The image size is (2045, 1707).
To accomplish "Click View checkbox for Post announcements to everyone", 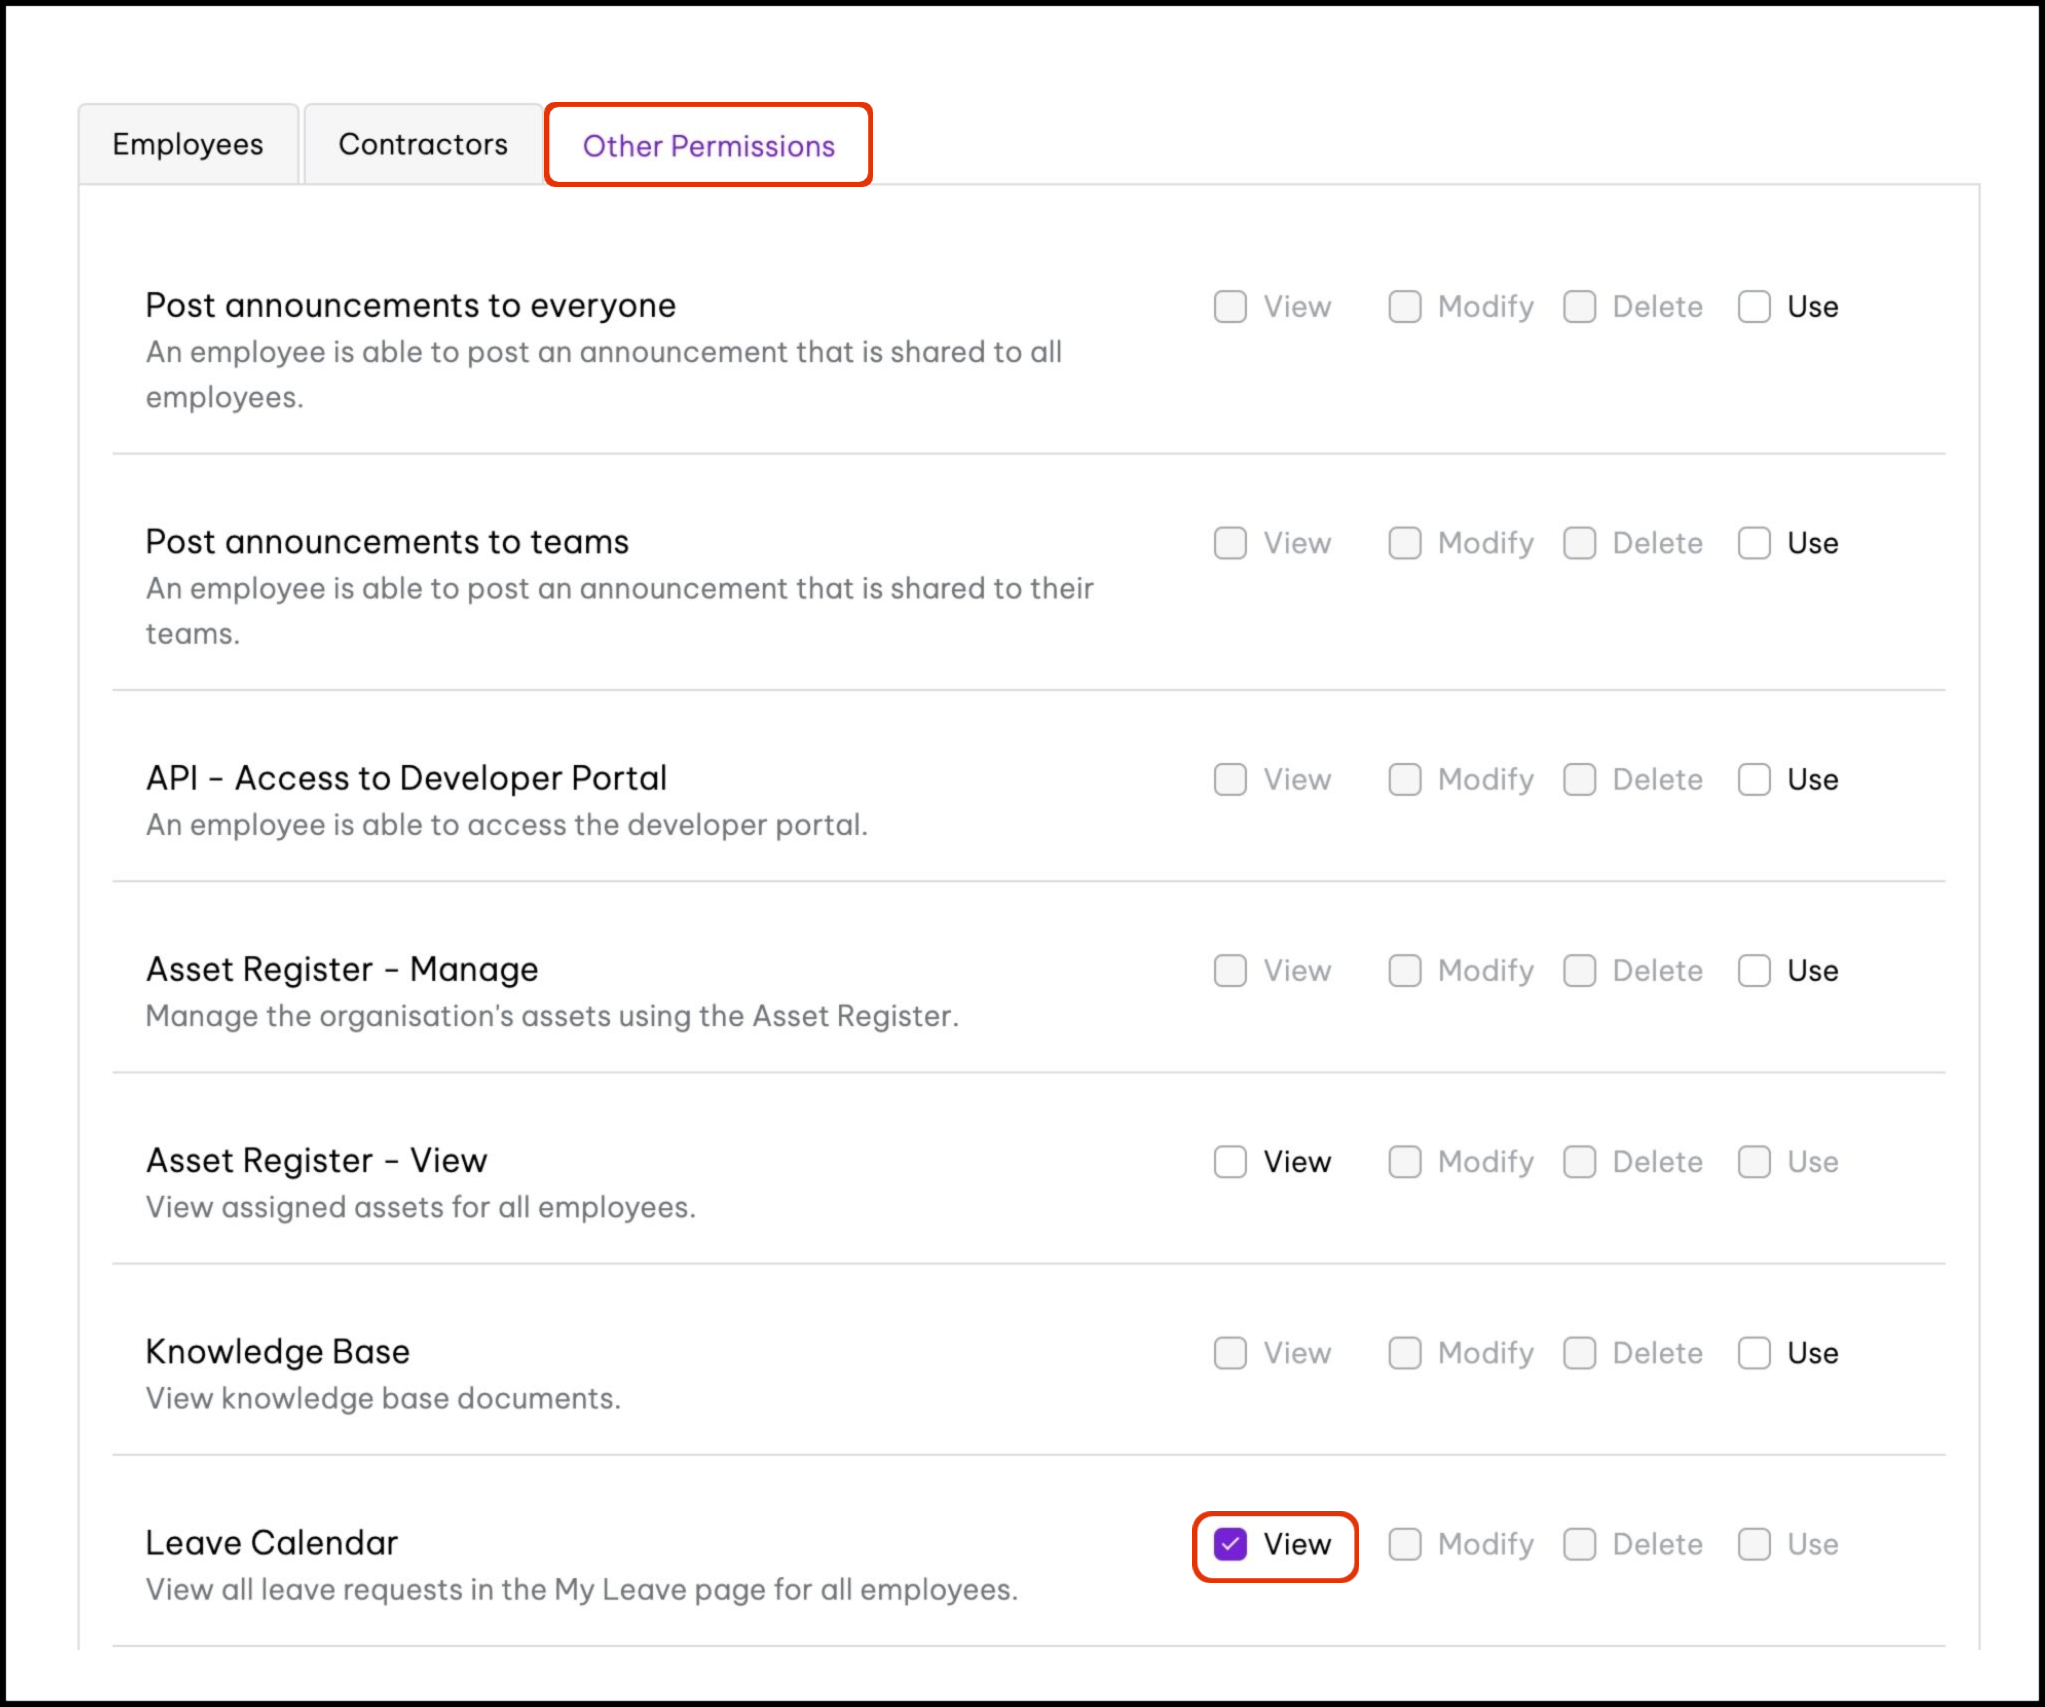I will coord(1230,307).
